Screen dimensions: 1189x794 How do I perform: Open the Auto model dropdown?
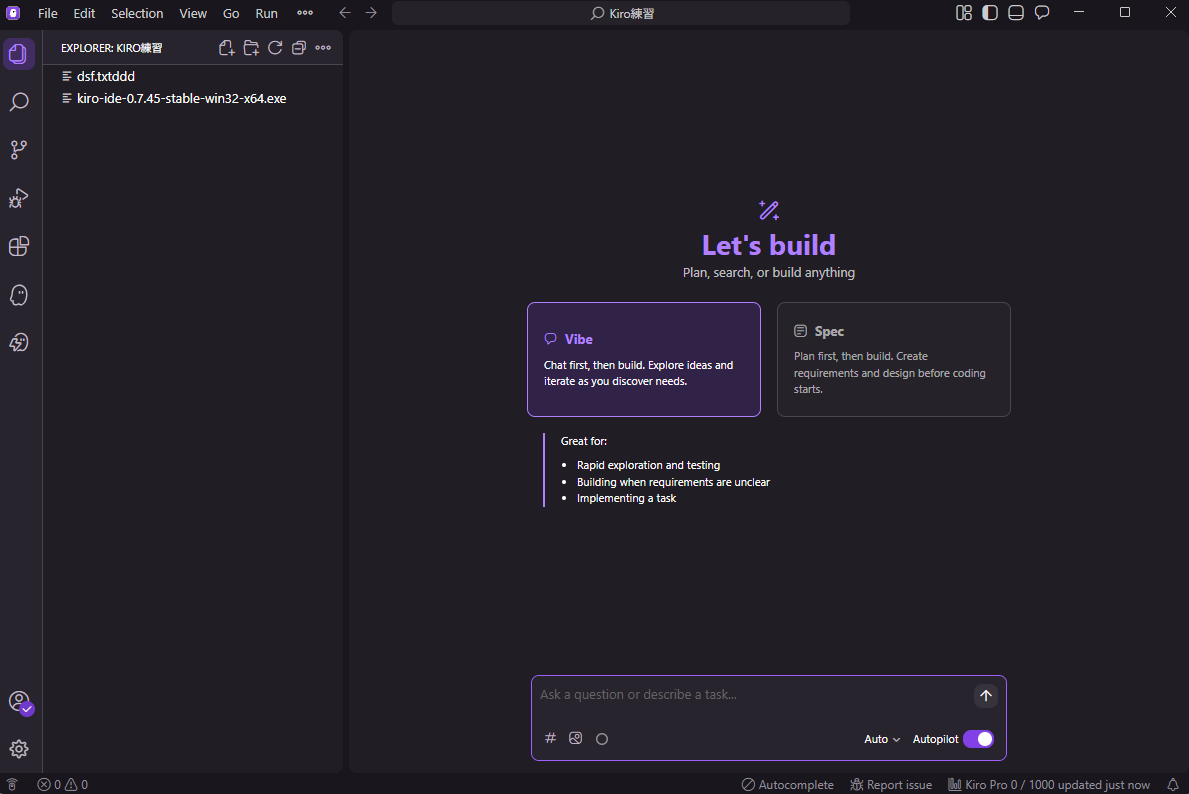coord(882,739)
